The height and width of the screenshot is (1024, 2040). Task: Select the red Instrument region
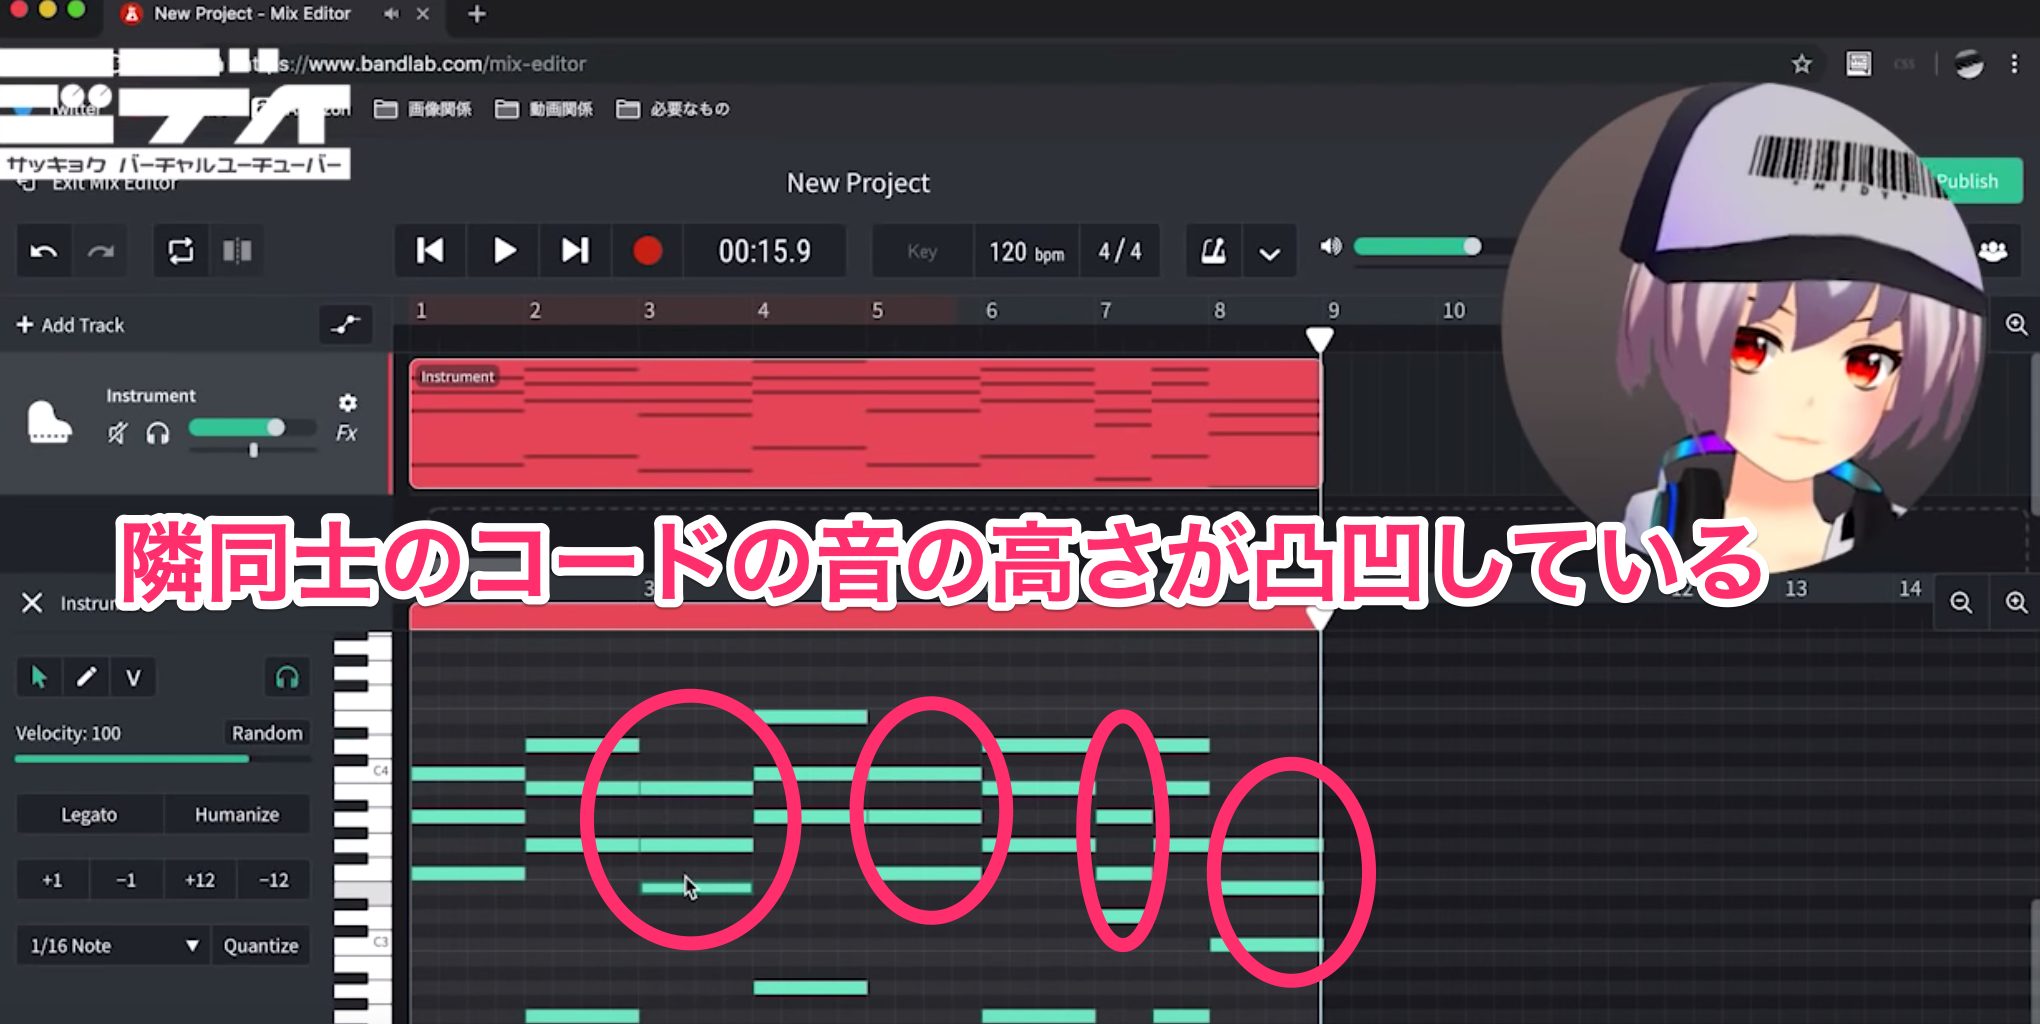coord(865,424)
